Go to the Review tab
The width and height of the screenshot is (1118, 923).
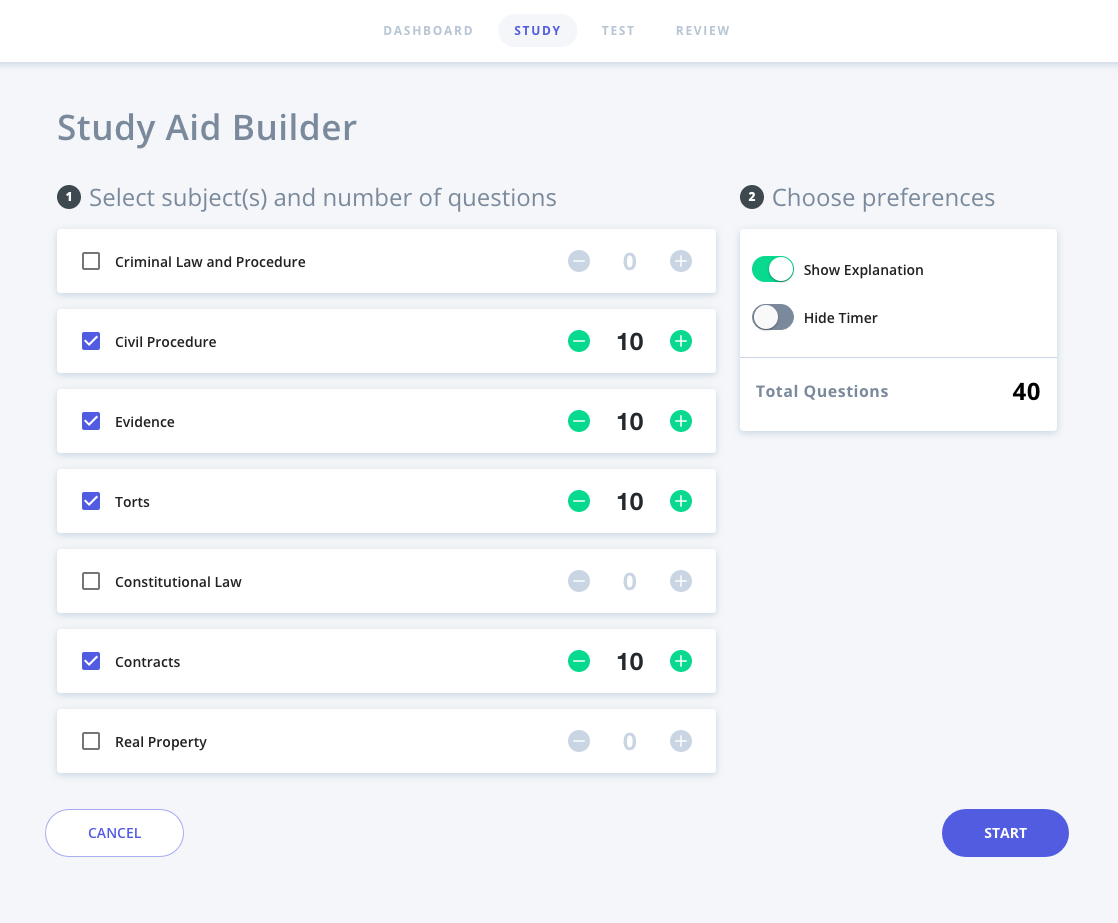pos(703,31)
